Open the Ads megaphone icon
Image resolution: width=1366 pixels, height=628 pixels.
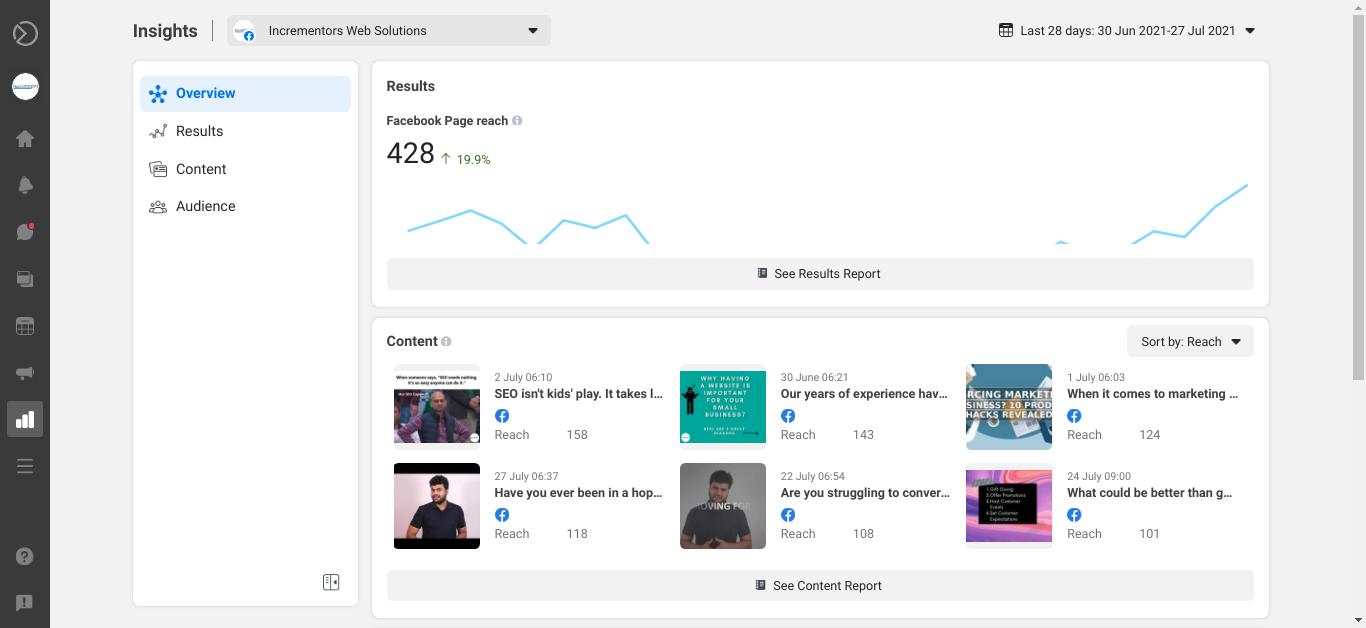25,373
